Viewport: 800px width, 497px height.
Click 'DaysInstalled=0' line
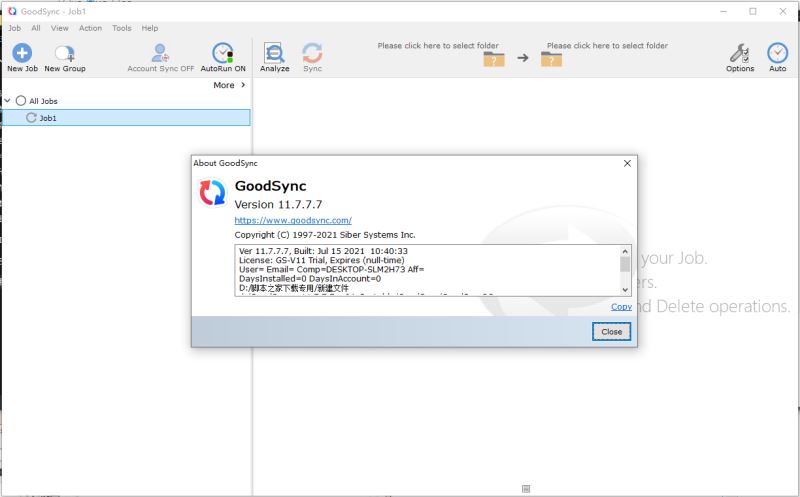(x=310, y=279)
